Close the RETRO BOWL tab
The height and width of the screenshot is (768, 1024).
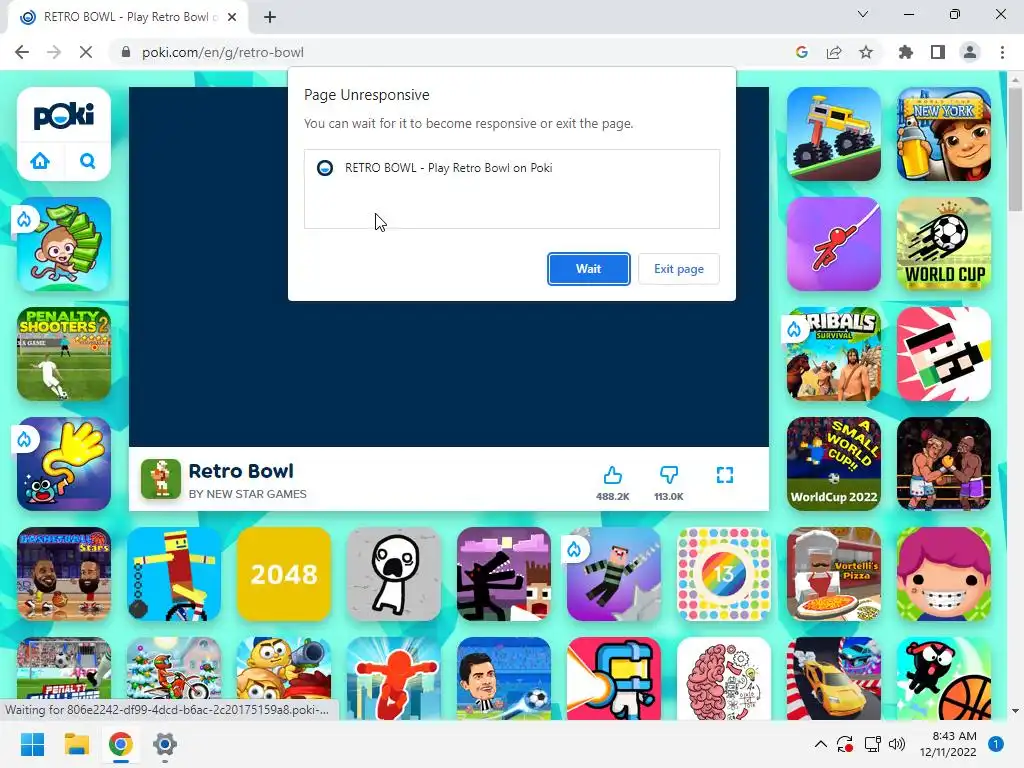(x=232, y=17)
